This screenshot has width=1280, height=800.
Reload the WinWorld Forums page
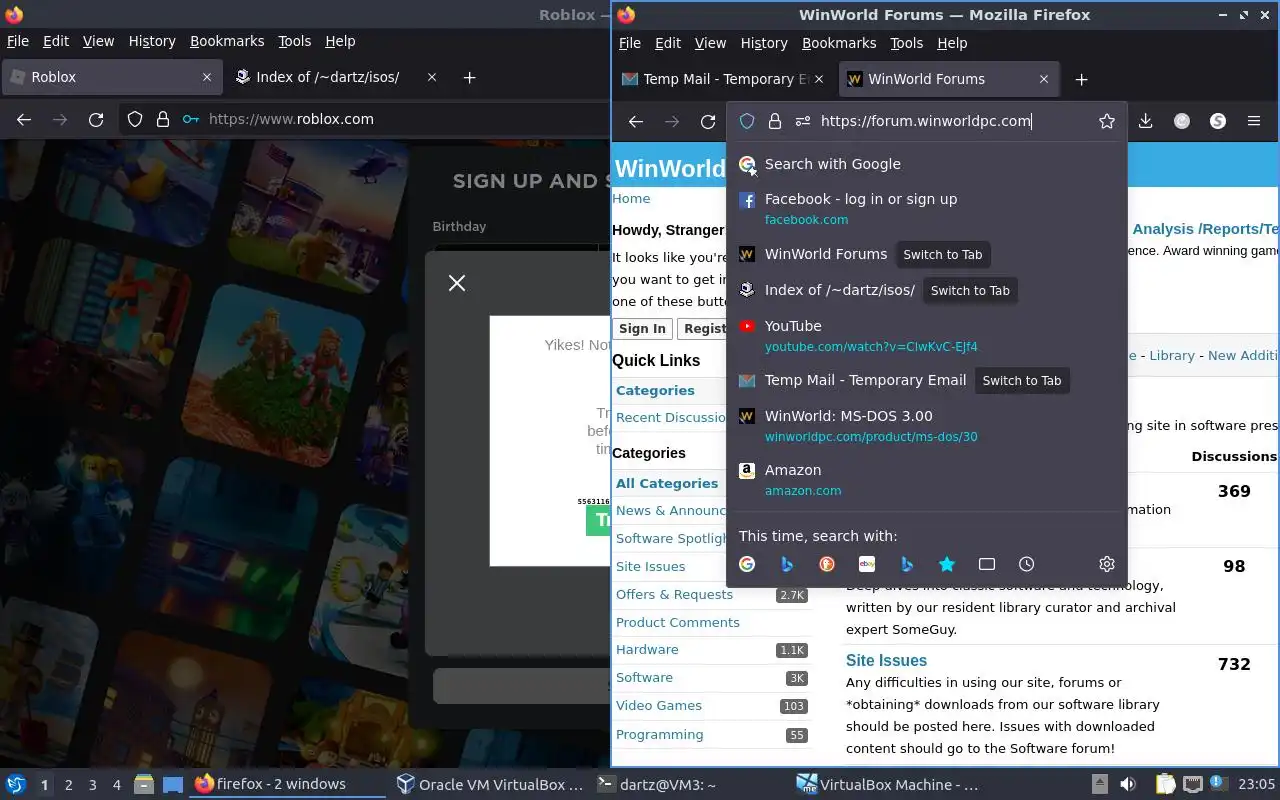[708, 121]
